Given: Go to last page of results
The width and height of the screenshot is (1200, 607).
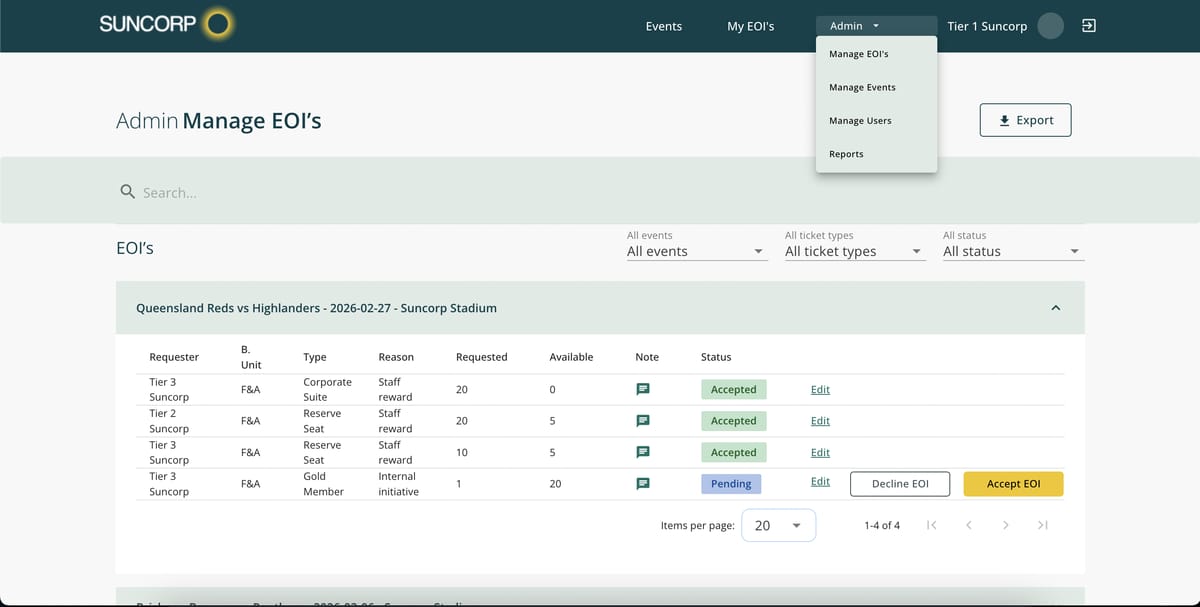Looking at the screenshot, I should 1043,525.
